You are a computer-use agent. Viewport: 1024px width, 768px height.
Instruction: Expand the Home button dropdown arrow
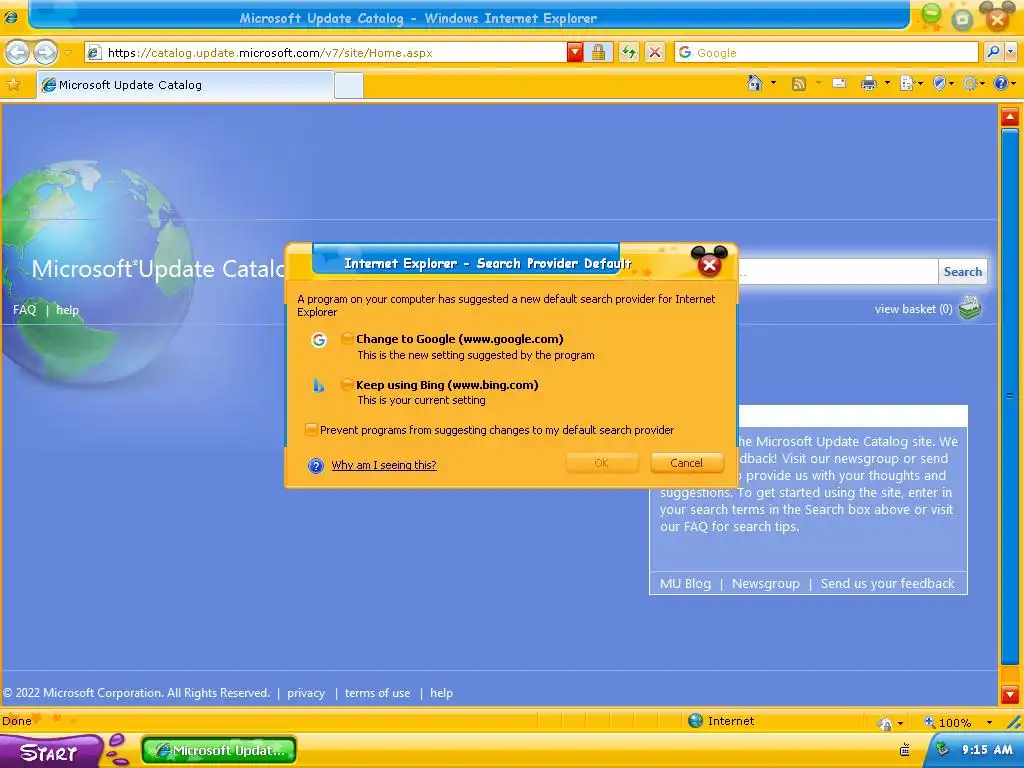(x=774, y=83)
